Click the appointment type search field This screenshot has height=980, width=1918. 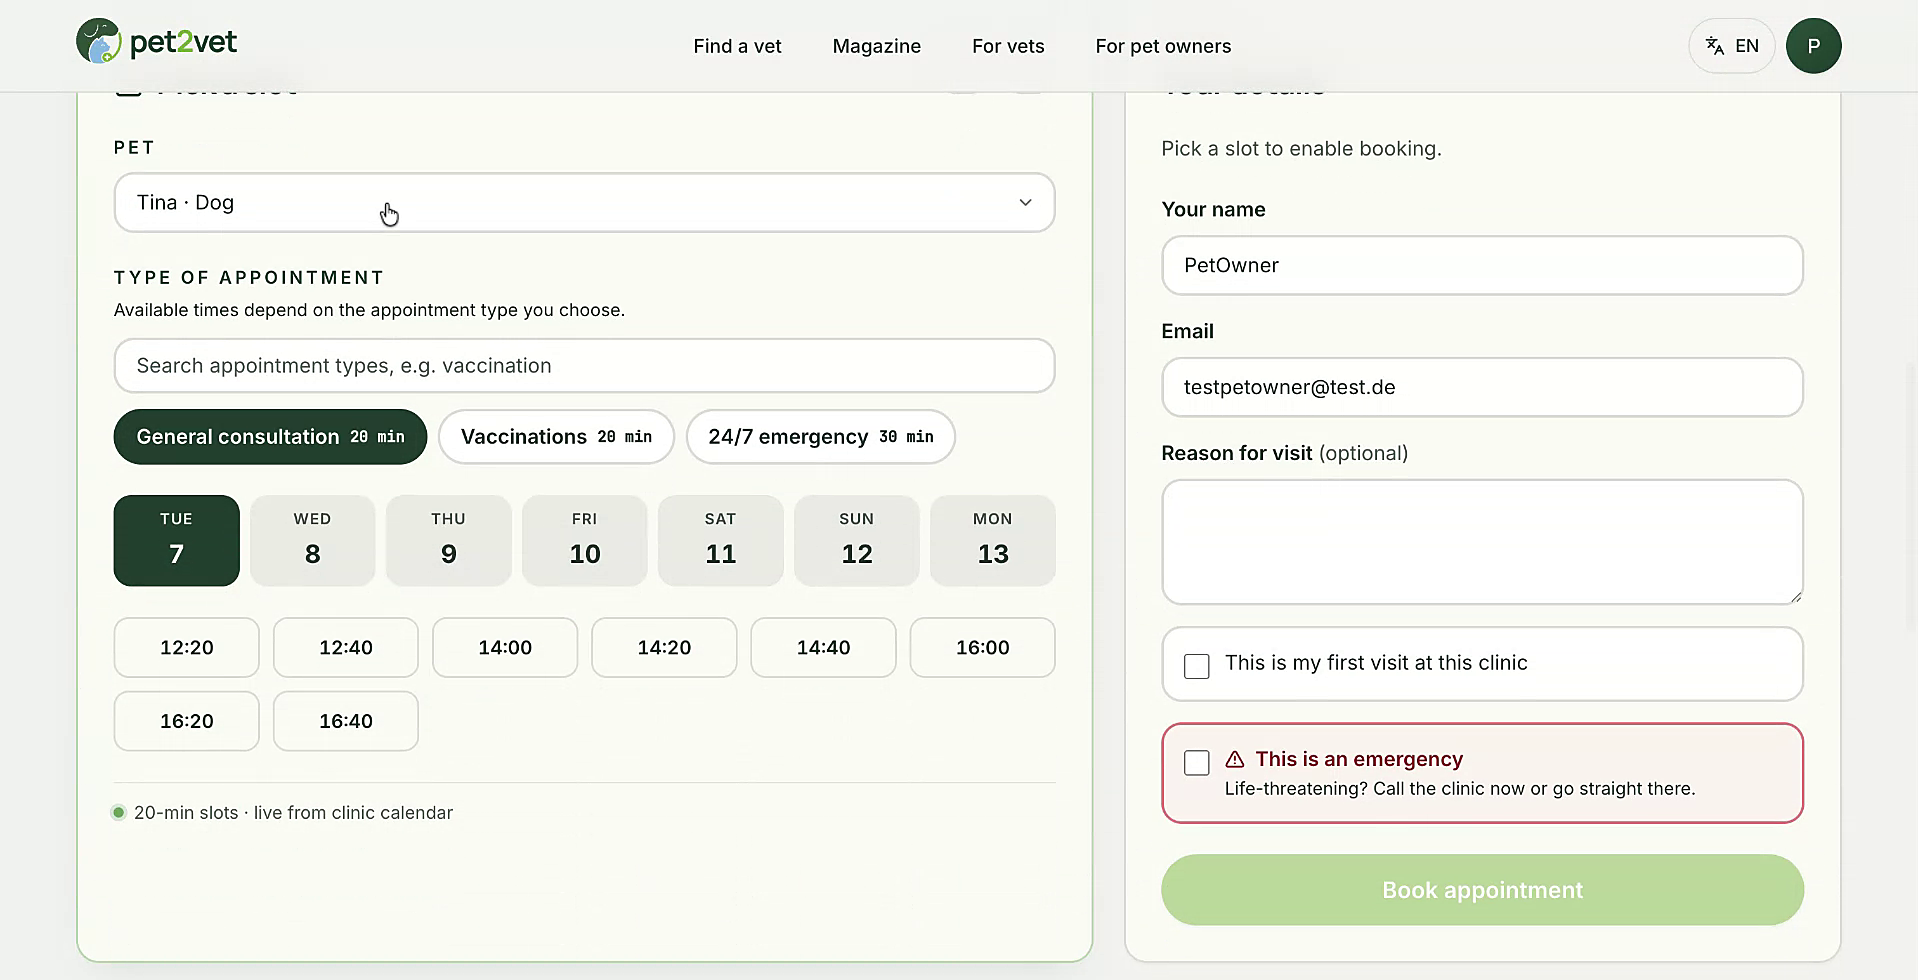pos(584,365)
